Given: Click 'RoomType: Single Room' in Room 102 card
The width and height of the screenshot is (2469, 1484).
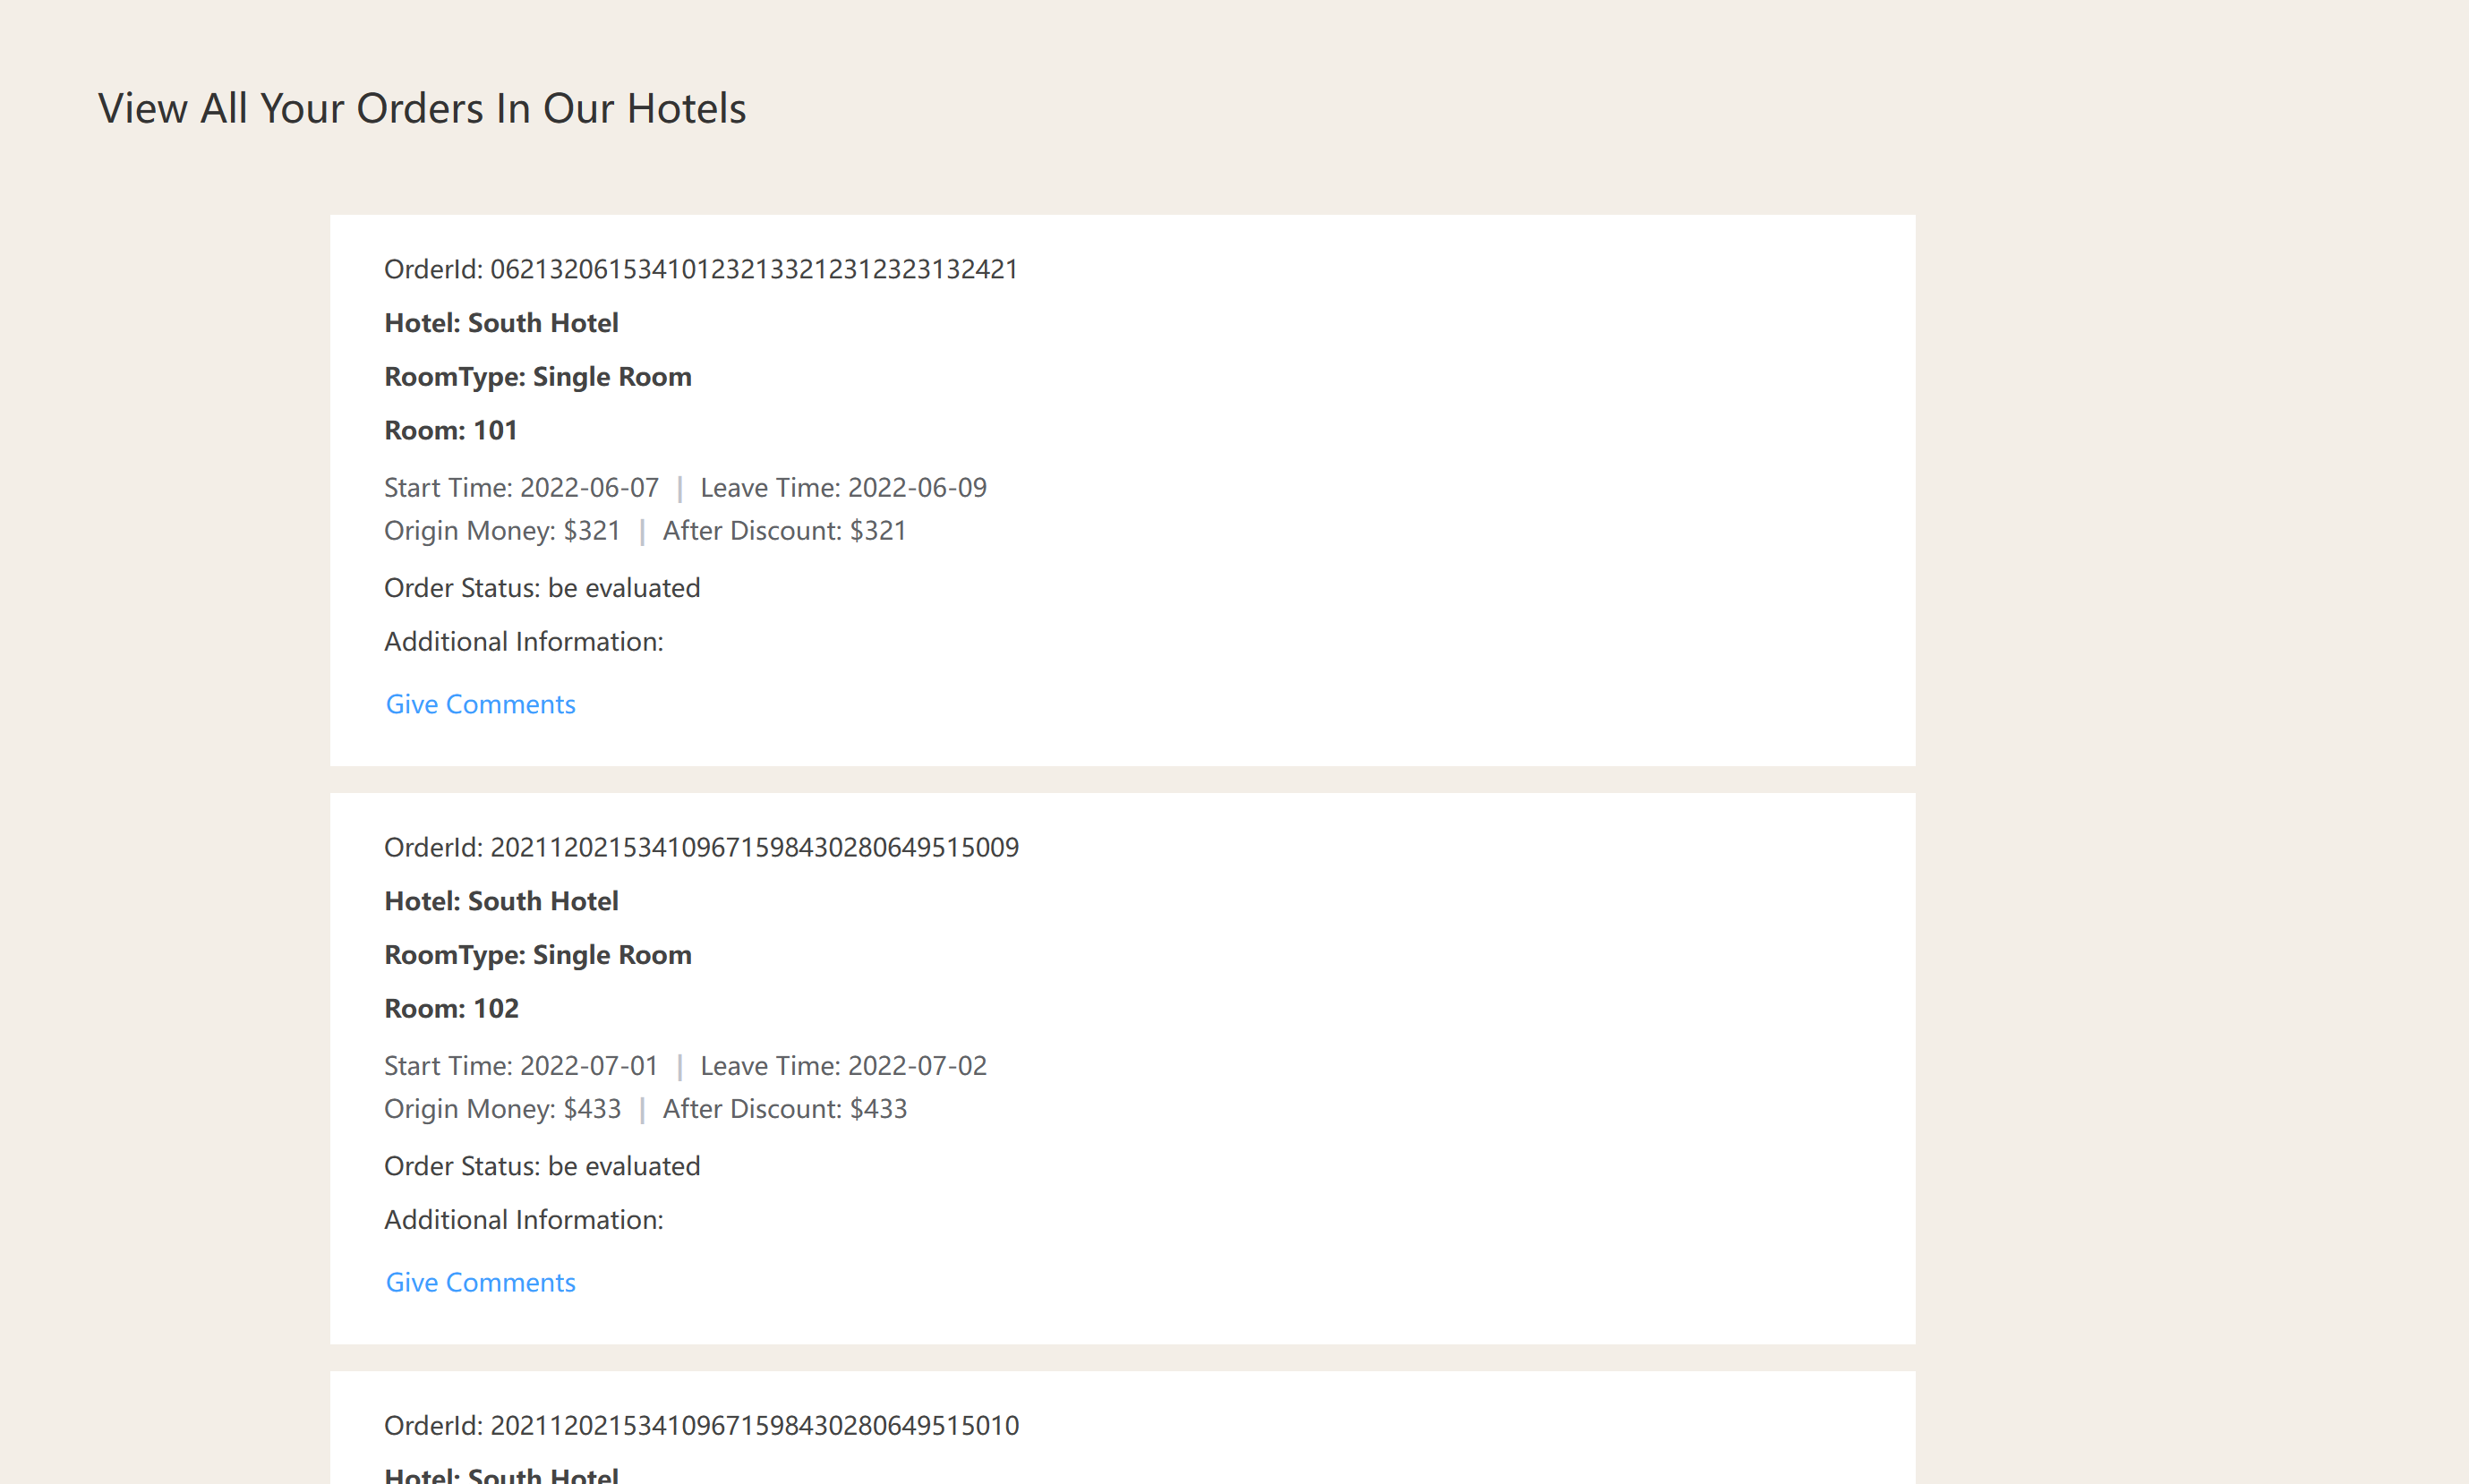Looking at the screenshot, I should pyautogui.click(x=538, y=954).
